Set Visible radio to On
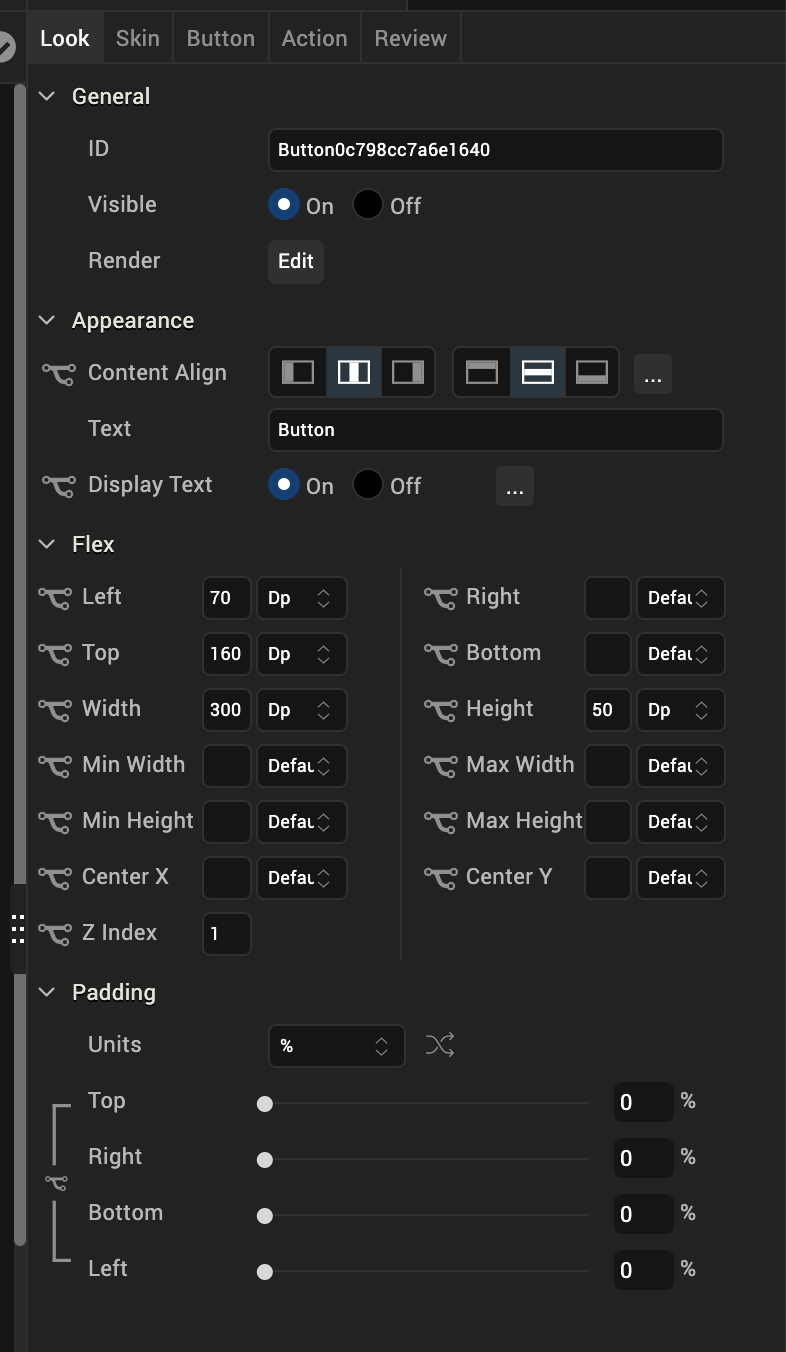The width and height of the screenshot is (786, 1352). tap(284, 205)
